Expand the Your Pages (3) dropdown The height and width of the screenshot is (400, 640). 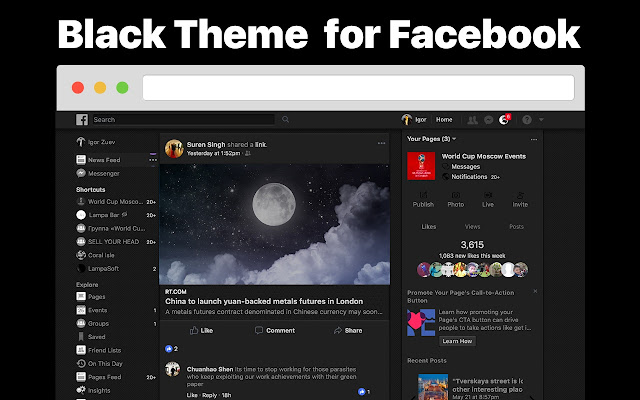click(x=431, y=139)
